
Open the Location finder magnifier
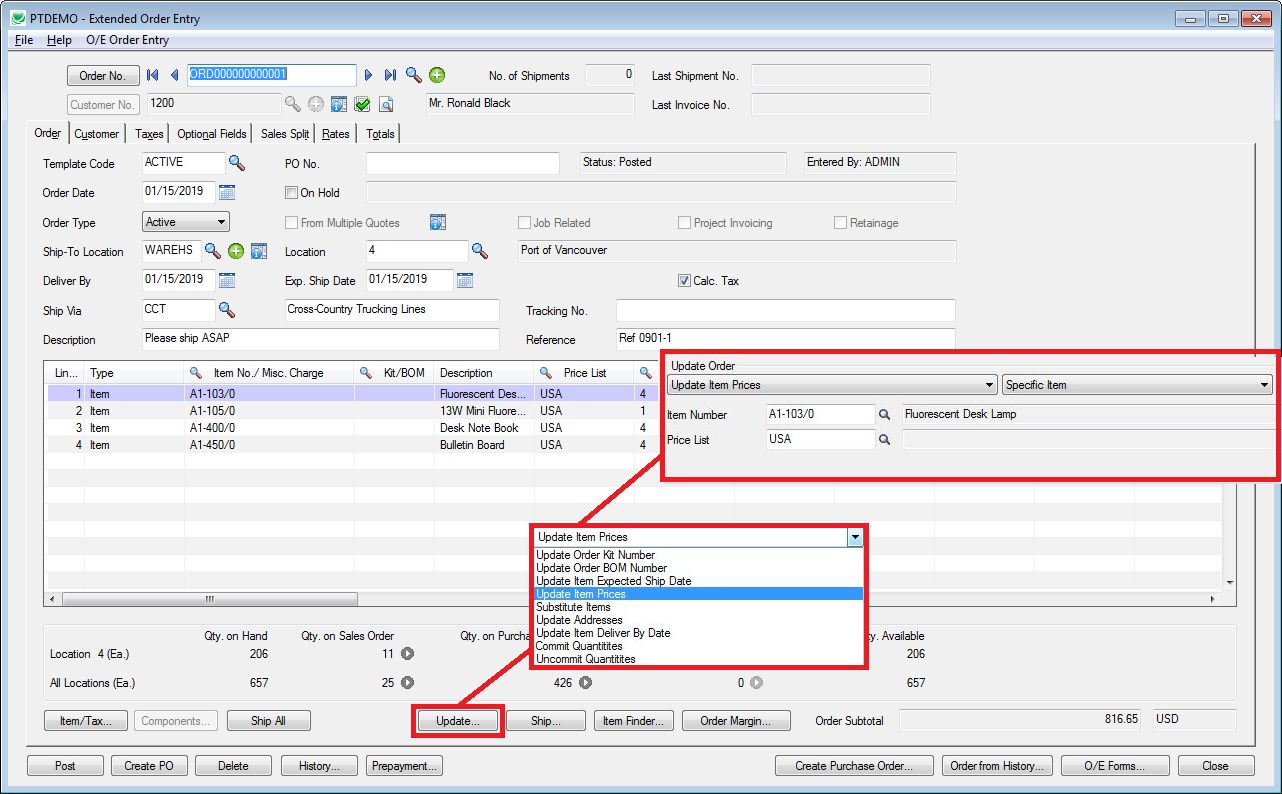click(x=480, y=251)
